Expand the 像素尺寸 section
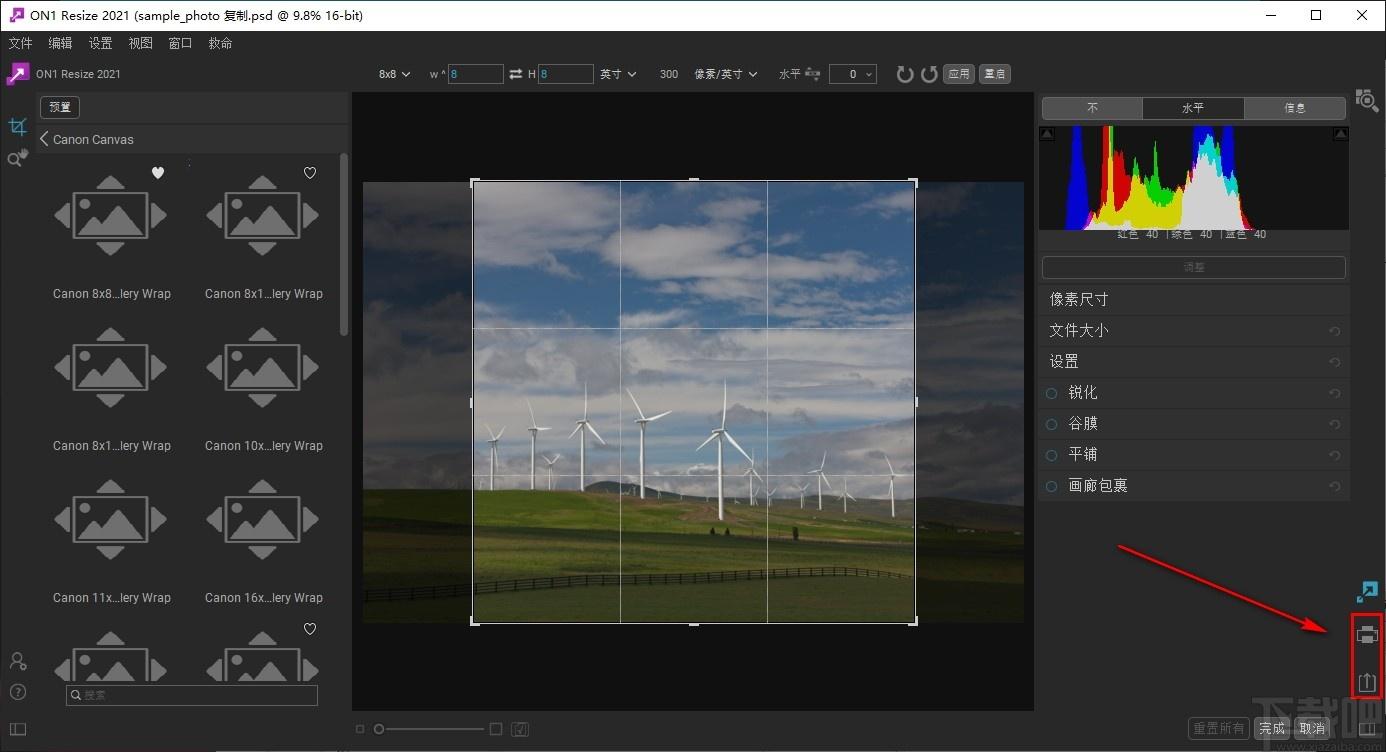The image size is (1386, 752). pyautogui.click(x=1193, y=300)
